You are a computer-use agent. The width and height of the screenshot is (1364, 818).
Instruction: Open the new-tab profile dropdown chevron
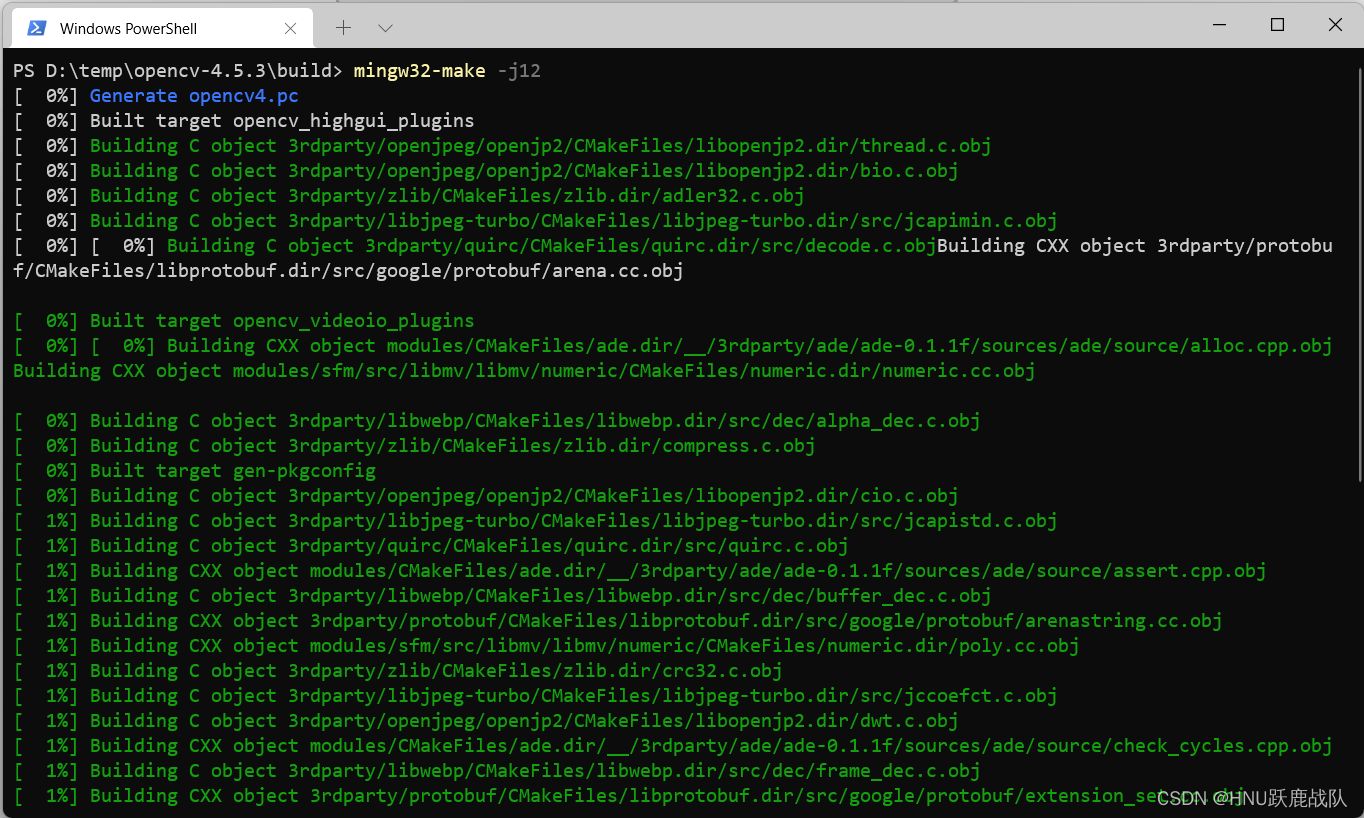coord(385,28)
